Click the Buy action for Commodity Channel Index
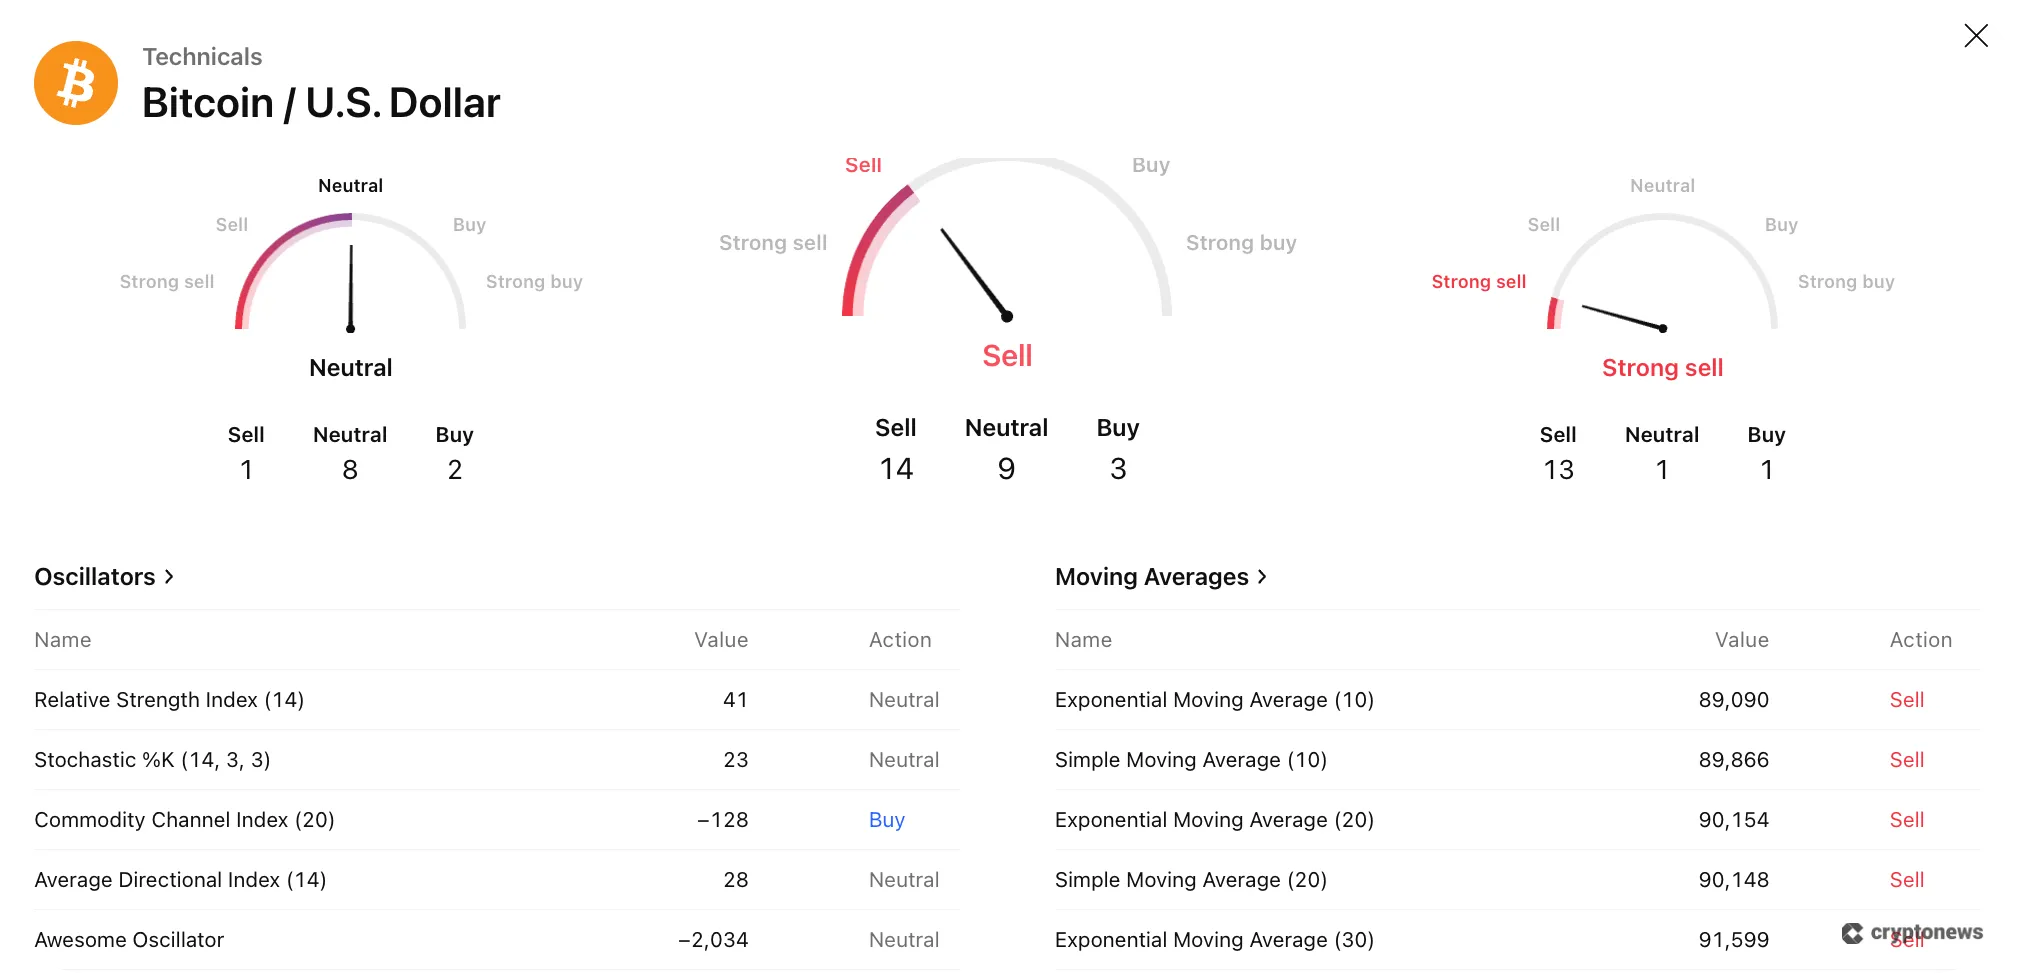This screenshot has height=974, width=2018. (886, 820)
